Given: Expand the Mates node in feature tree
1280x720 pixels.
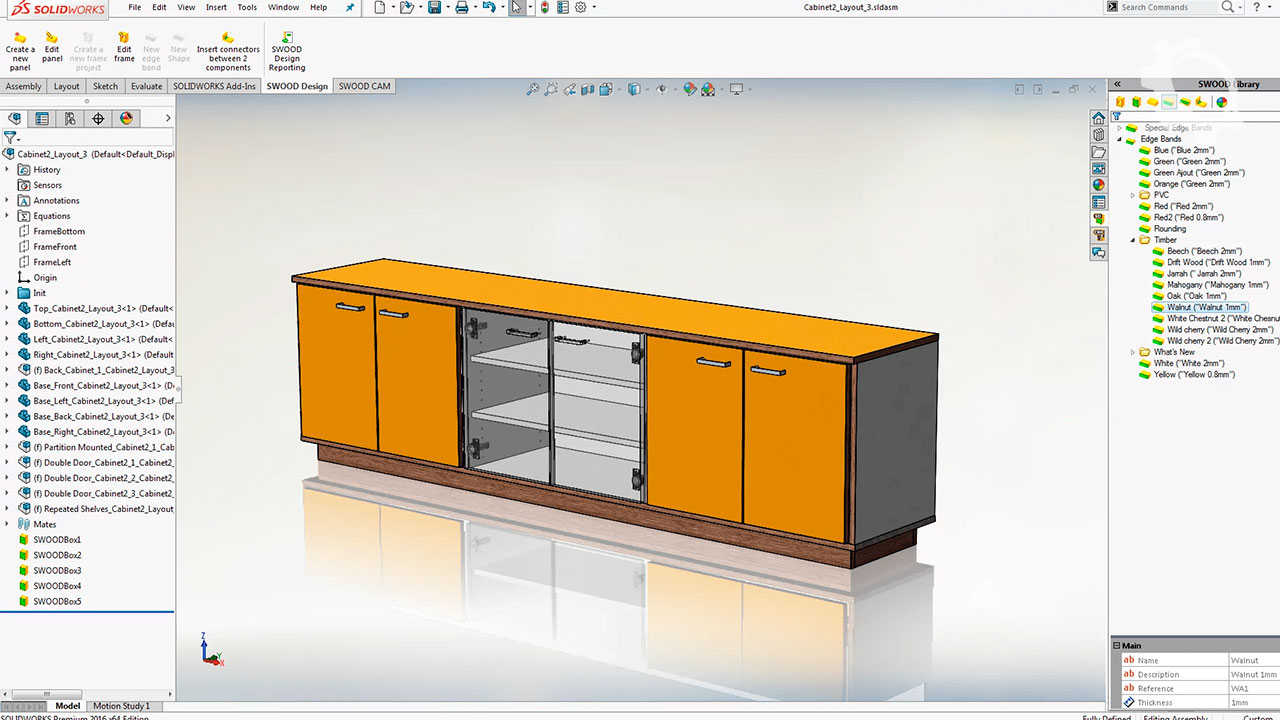Looking at the screenshot, I should [7, 524].
